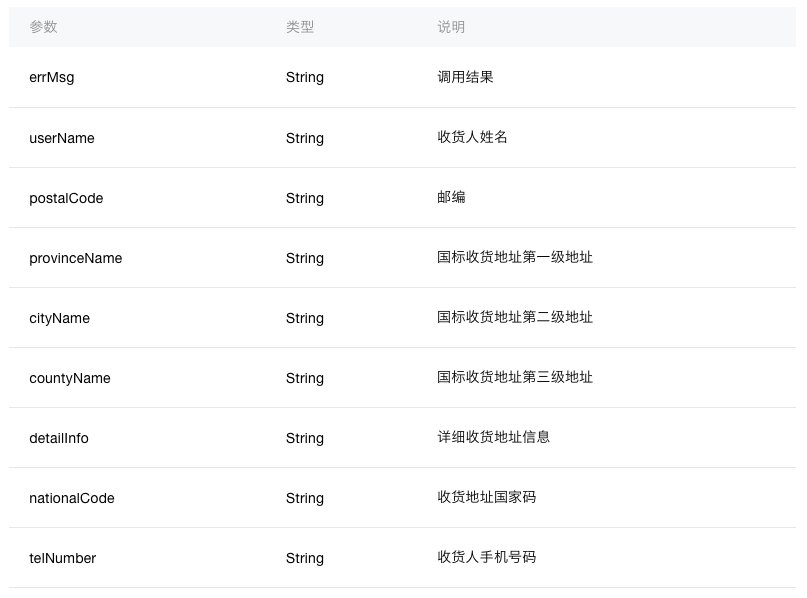The width and height of the screenshot is (807, 598).
Task: Click the String type in errMsg row
Action: click(x=305, y=77)
